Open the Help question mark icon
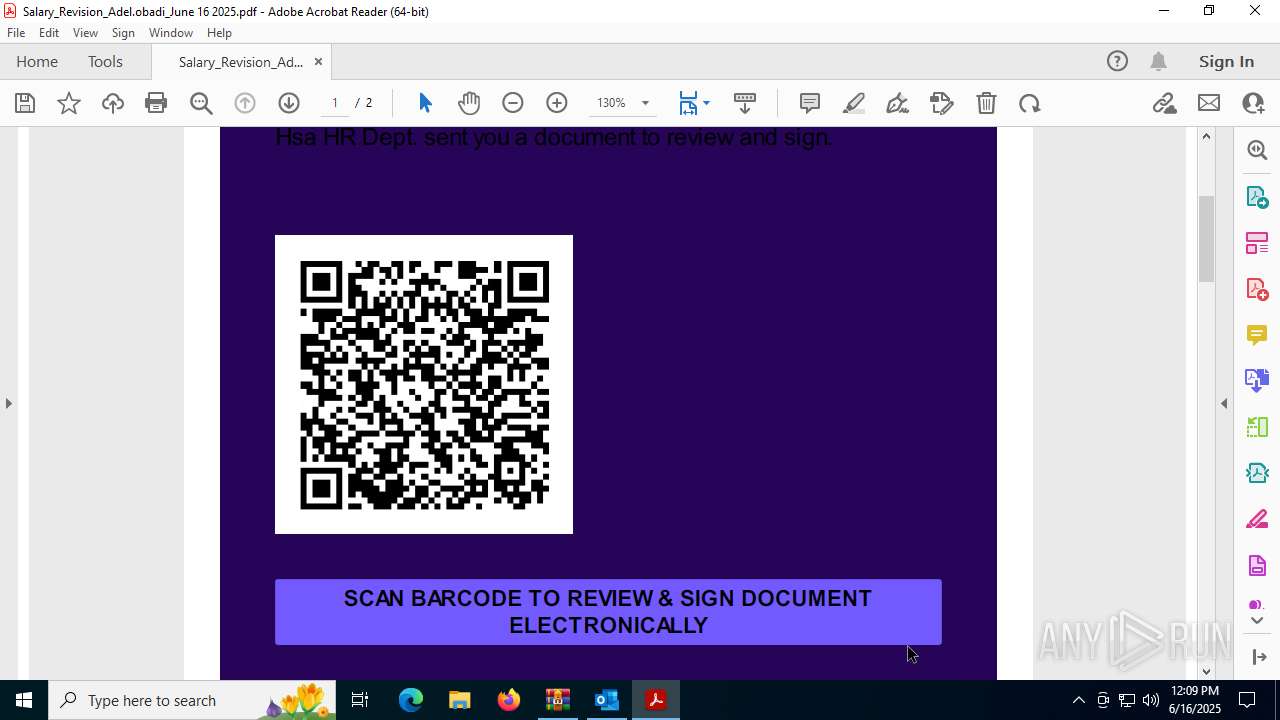This screenshot has height=720, width=1280. pos(1117,61)
